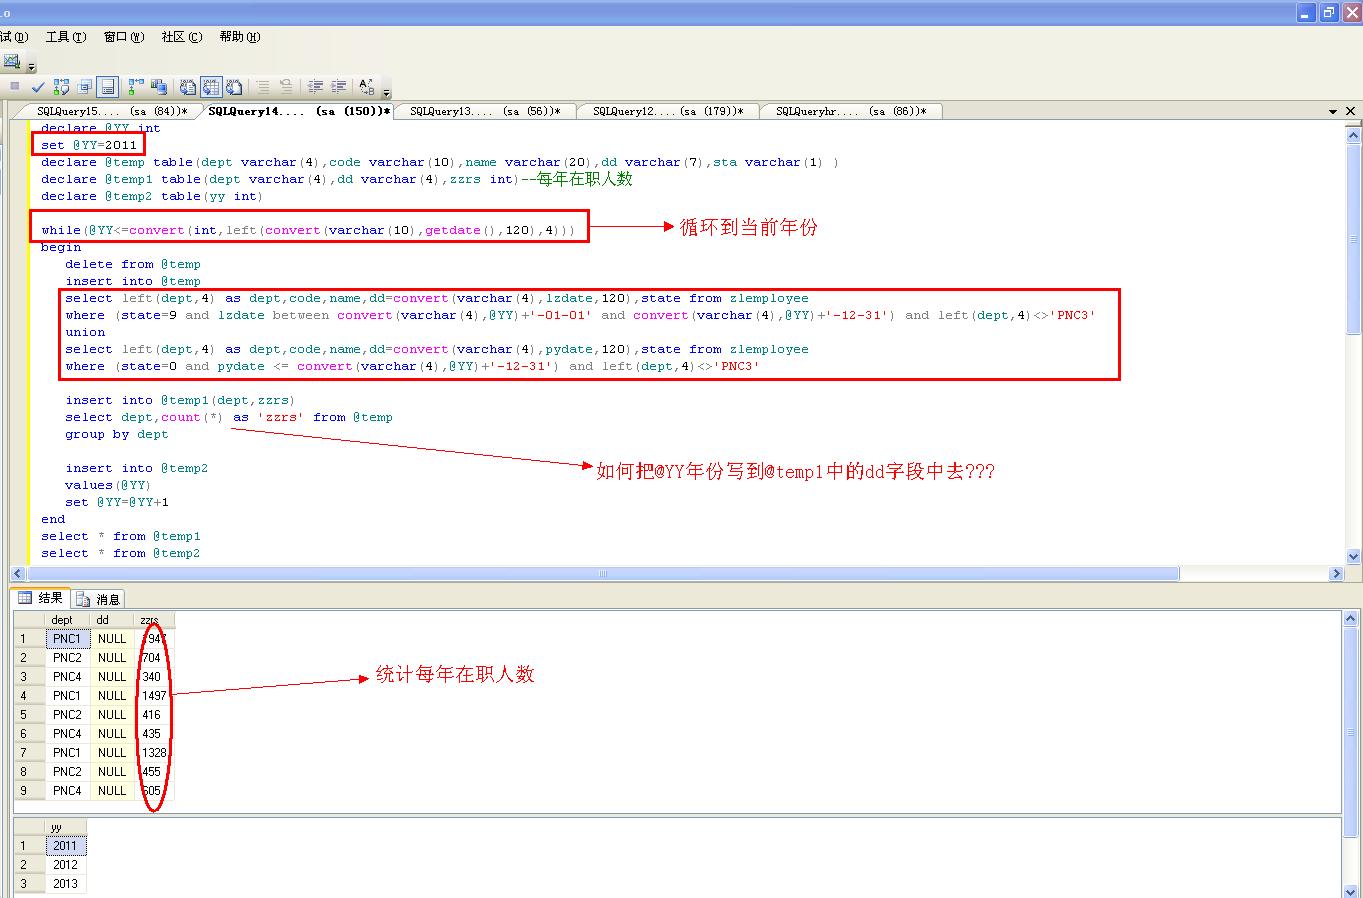Select the SQLQuery14 (sa (150)) tab
Image resolution: width=1363 pixels, height=898 pixels.
pyautogui.click(x=299, y=111)
